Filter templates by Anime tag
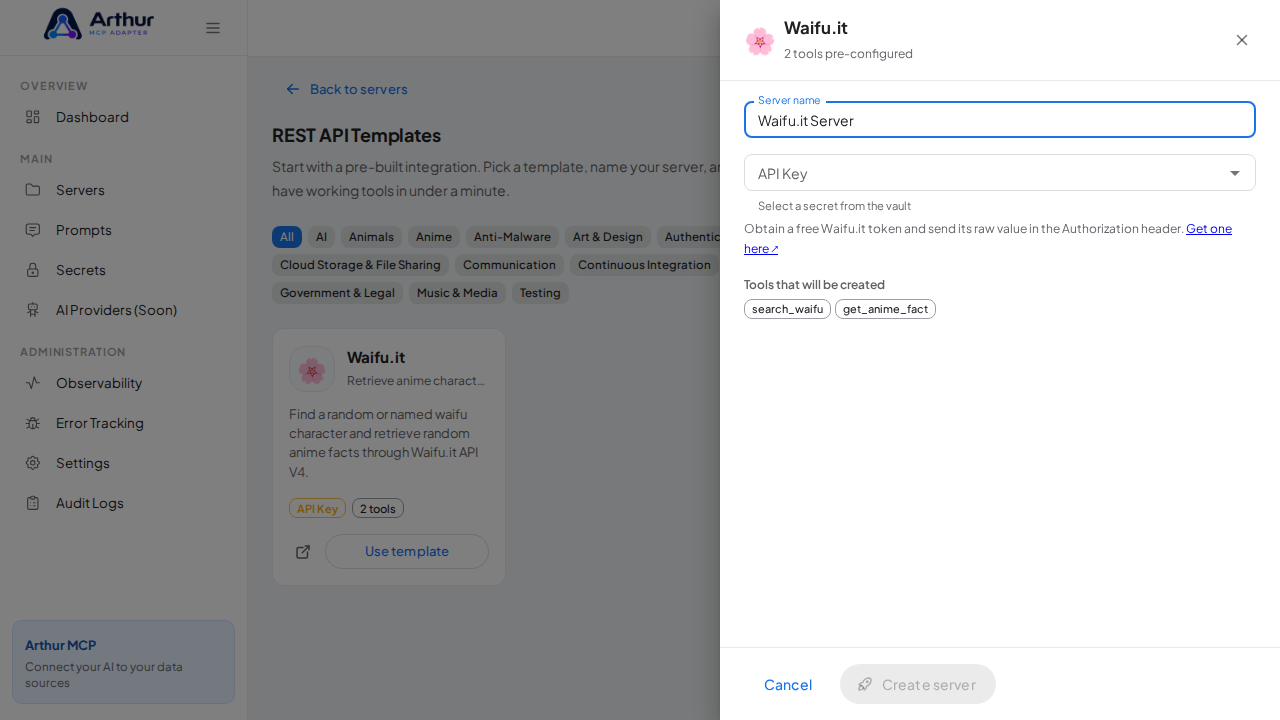The height and width of the screenshot is (720, 1280). click(434, 237)
